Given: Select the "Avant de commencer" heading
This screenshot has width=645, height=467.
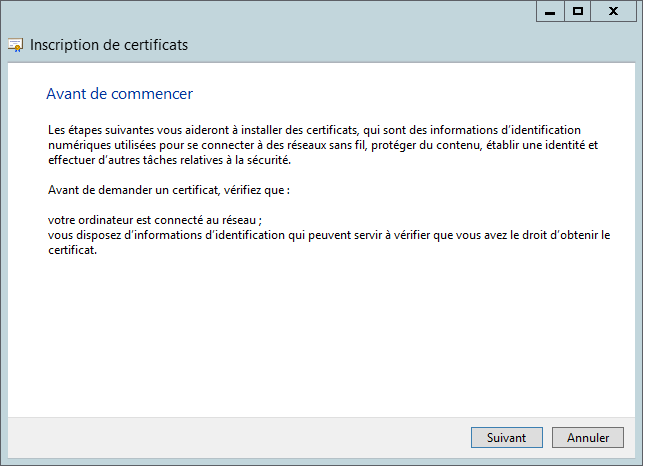Looking at the screenshot, I should [x=119, y=94].
